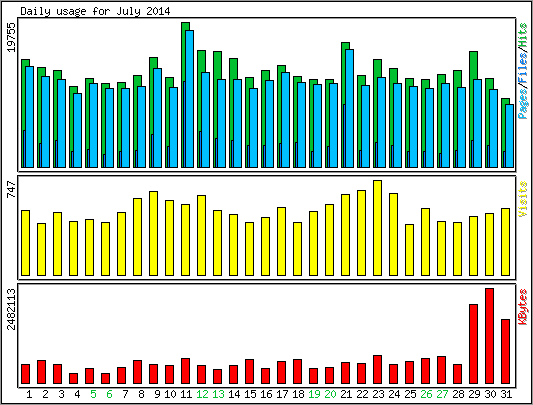The height and width of the screenshot is (405, 533).
Task: Click day 23 on the x-axis
Action: pos(378,394)
